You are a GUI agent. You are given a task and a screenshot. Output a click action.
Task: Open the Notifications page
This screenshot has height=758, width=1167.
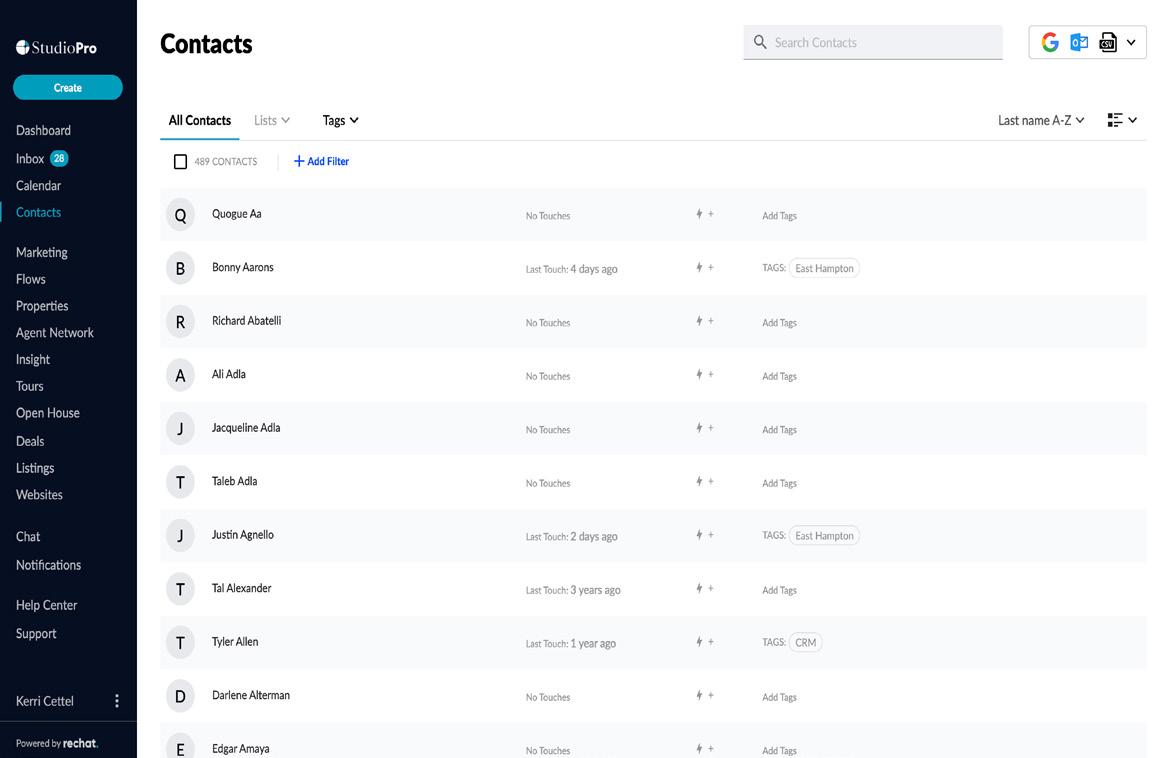click(48, 565)
